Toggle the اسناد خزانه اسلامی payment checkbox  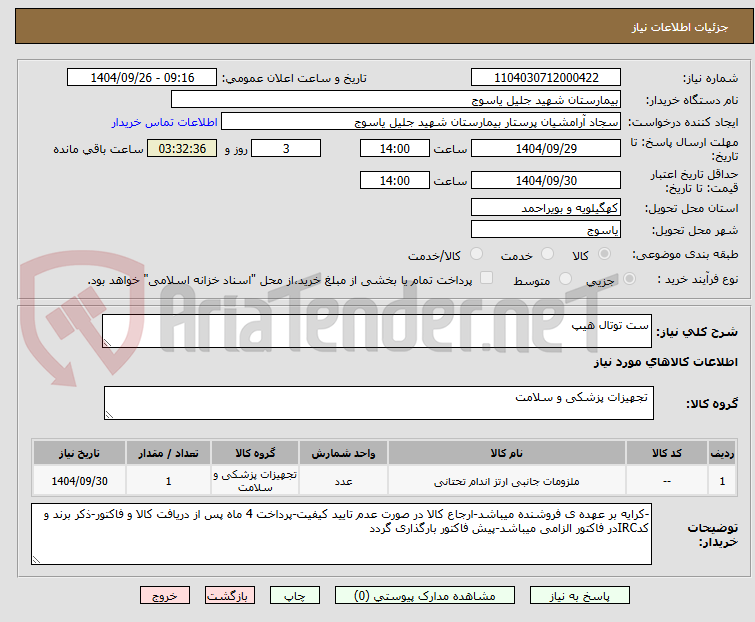pos(487,278)
